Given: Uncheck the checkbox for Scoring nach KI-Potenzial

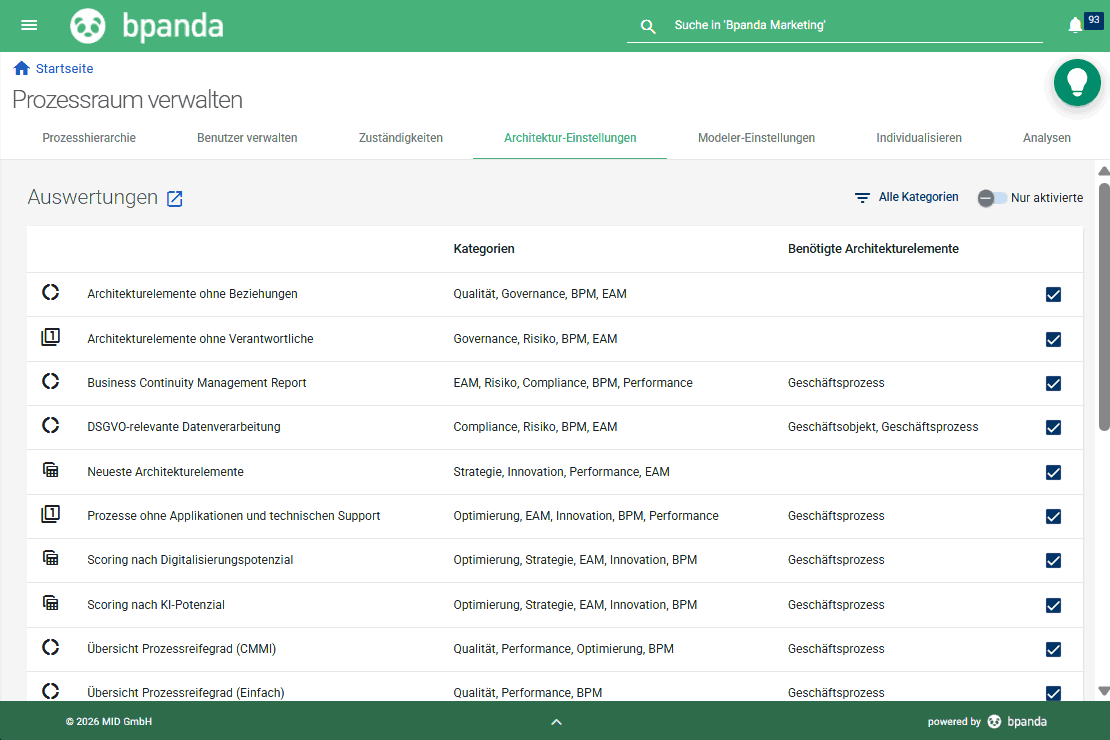Looking at the screenshot, I should pos(1053,605).
